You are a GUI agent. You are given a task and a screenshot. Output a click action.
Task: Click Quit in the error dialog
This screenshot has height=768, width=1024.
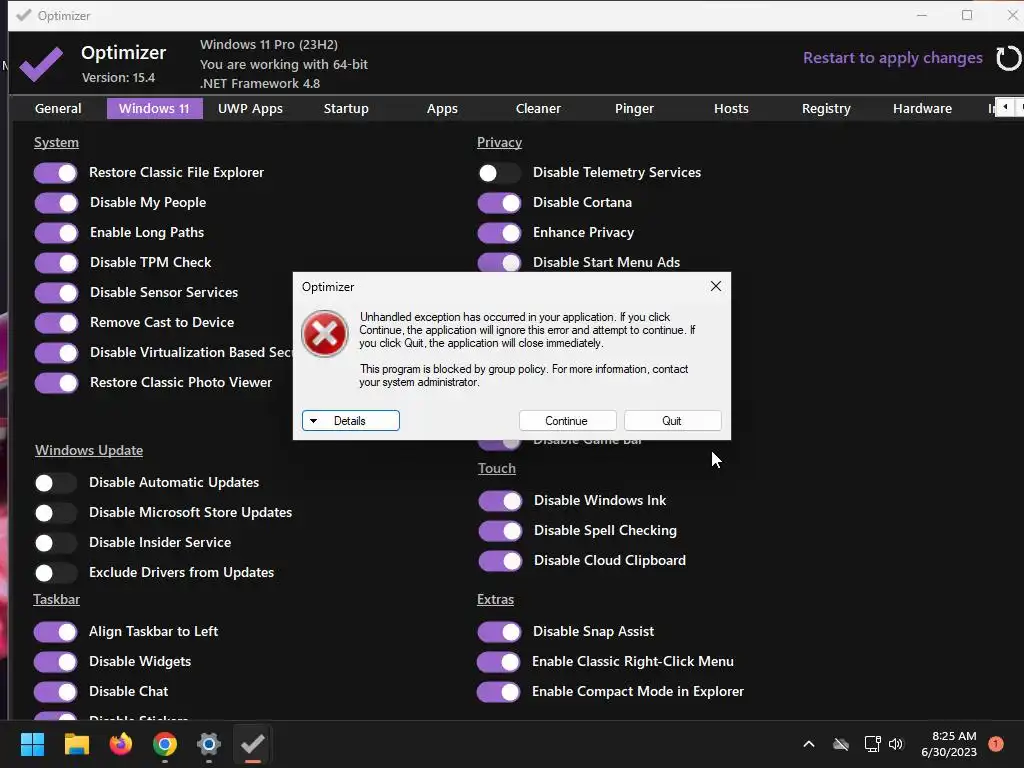[673, 421]
